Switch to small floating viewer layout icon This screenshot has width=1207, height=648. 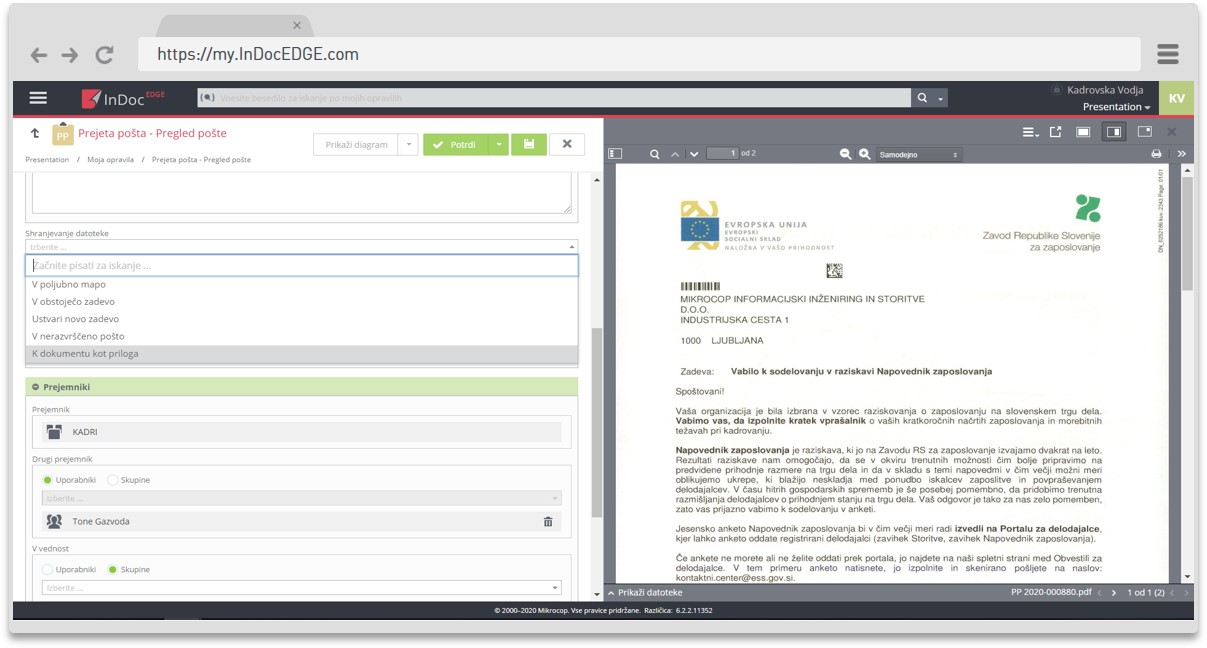1144,132
